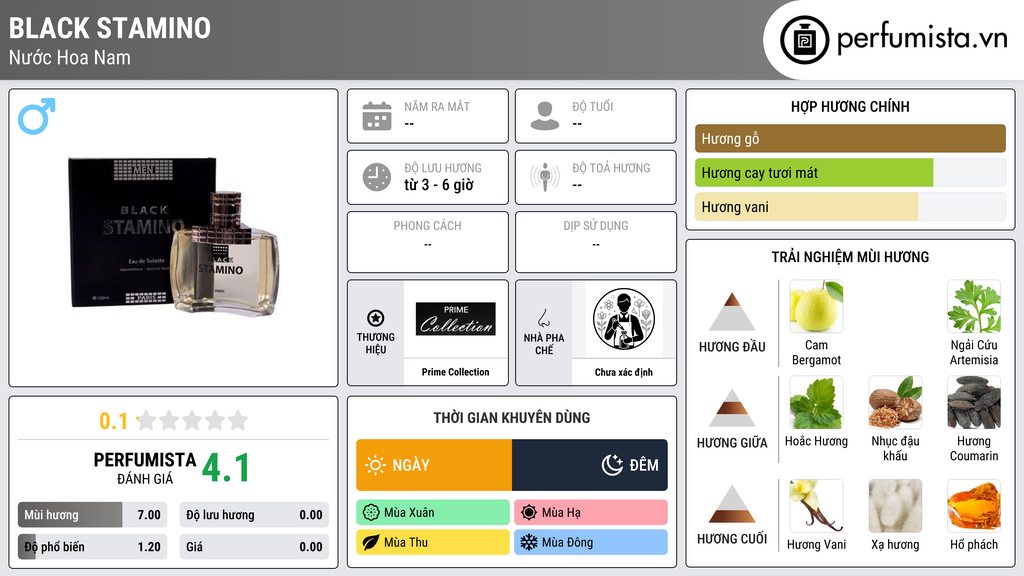Viewport: 1024px width, 576px height.
Task: Select the Xạ hương note image
Action: click(x=895, y=505)
